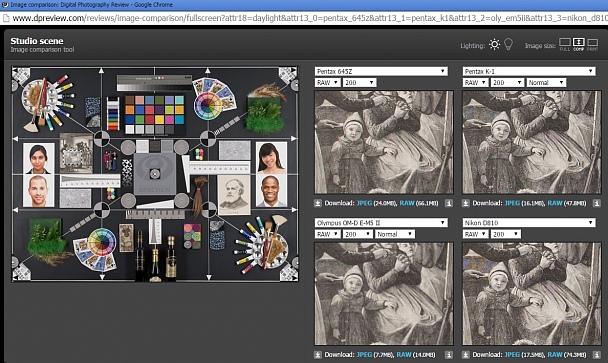Open the Pentax 645Z camera dropdown
This screenshot has height=363, width=608.
click(381, 71)
